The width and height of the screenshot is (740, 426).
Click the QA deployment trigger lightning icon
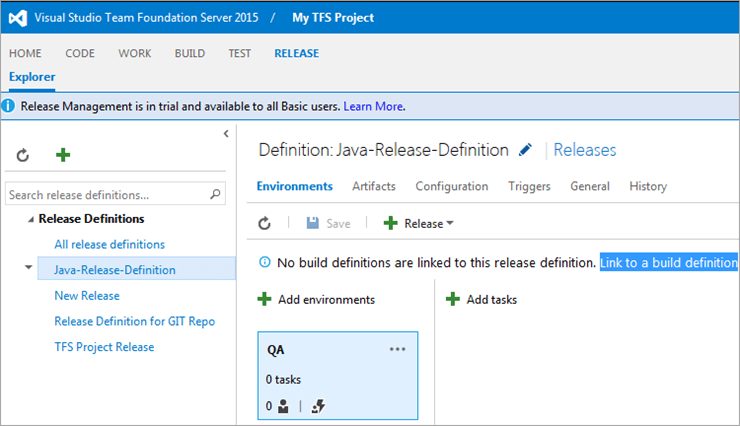[318, 406]
